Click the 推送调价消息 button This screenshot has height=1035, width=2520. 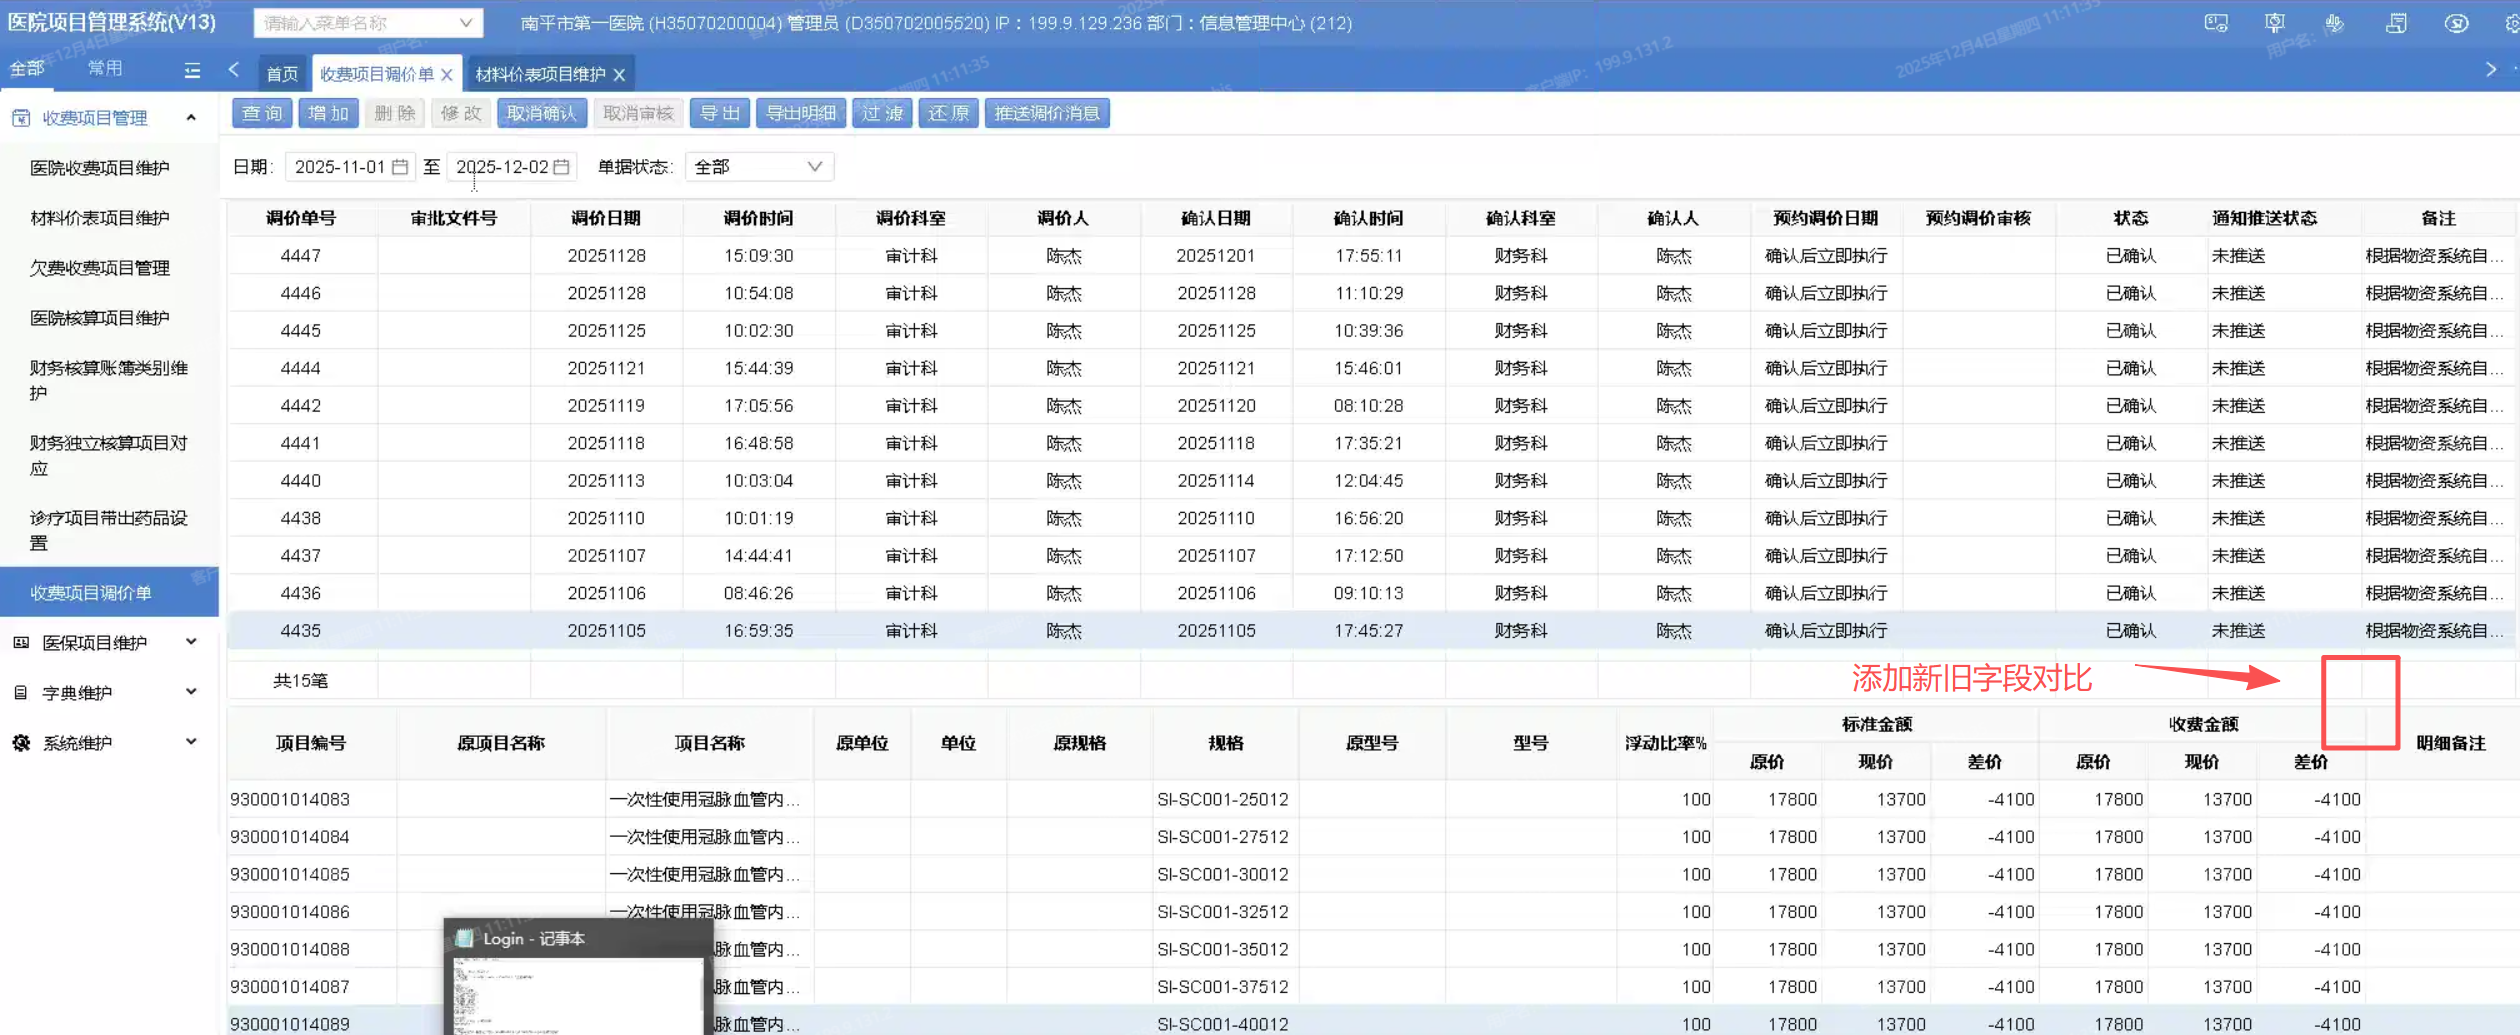pos(1047,113)
